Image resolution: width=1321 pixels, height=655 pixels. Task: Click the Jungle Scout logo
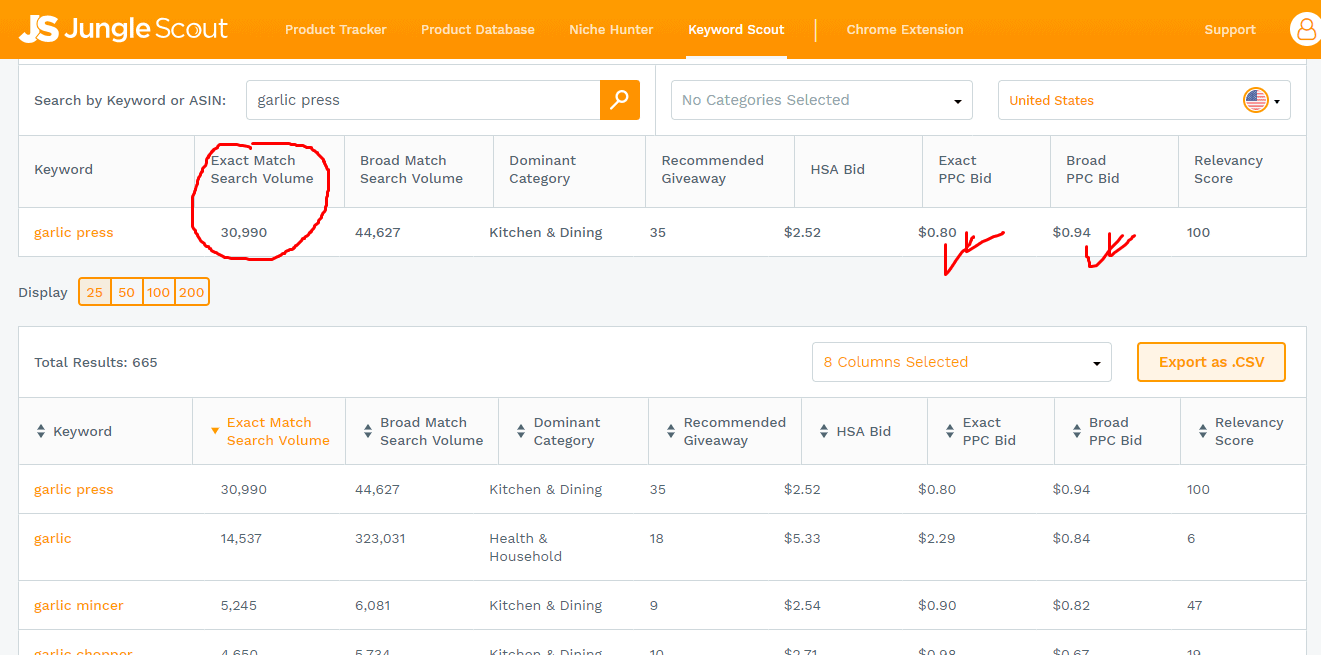point(124,29)
